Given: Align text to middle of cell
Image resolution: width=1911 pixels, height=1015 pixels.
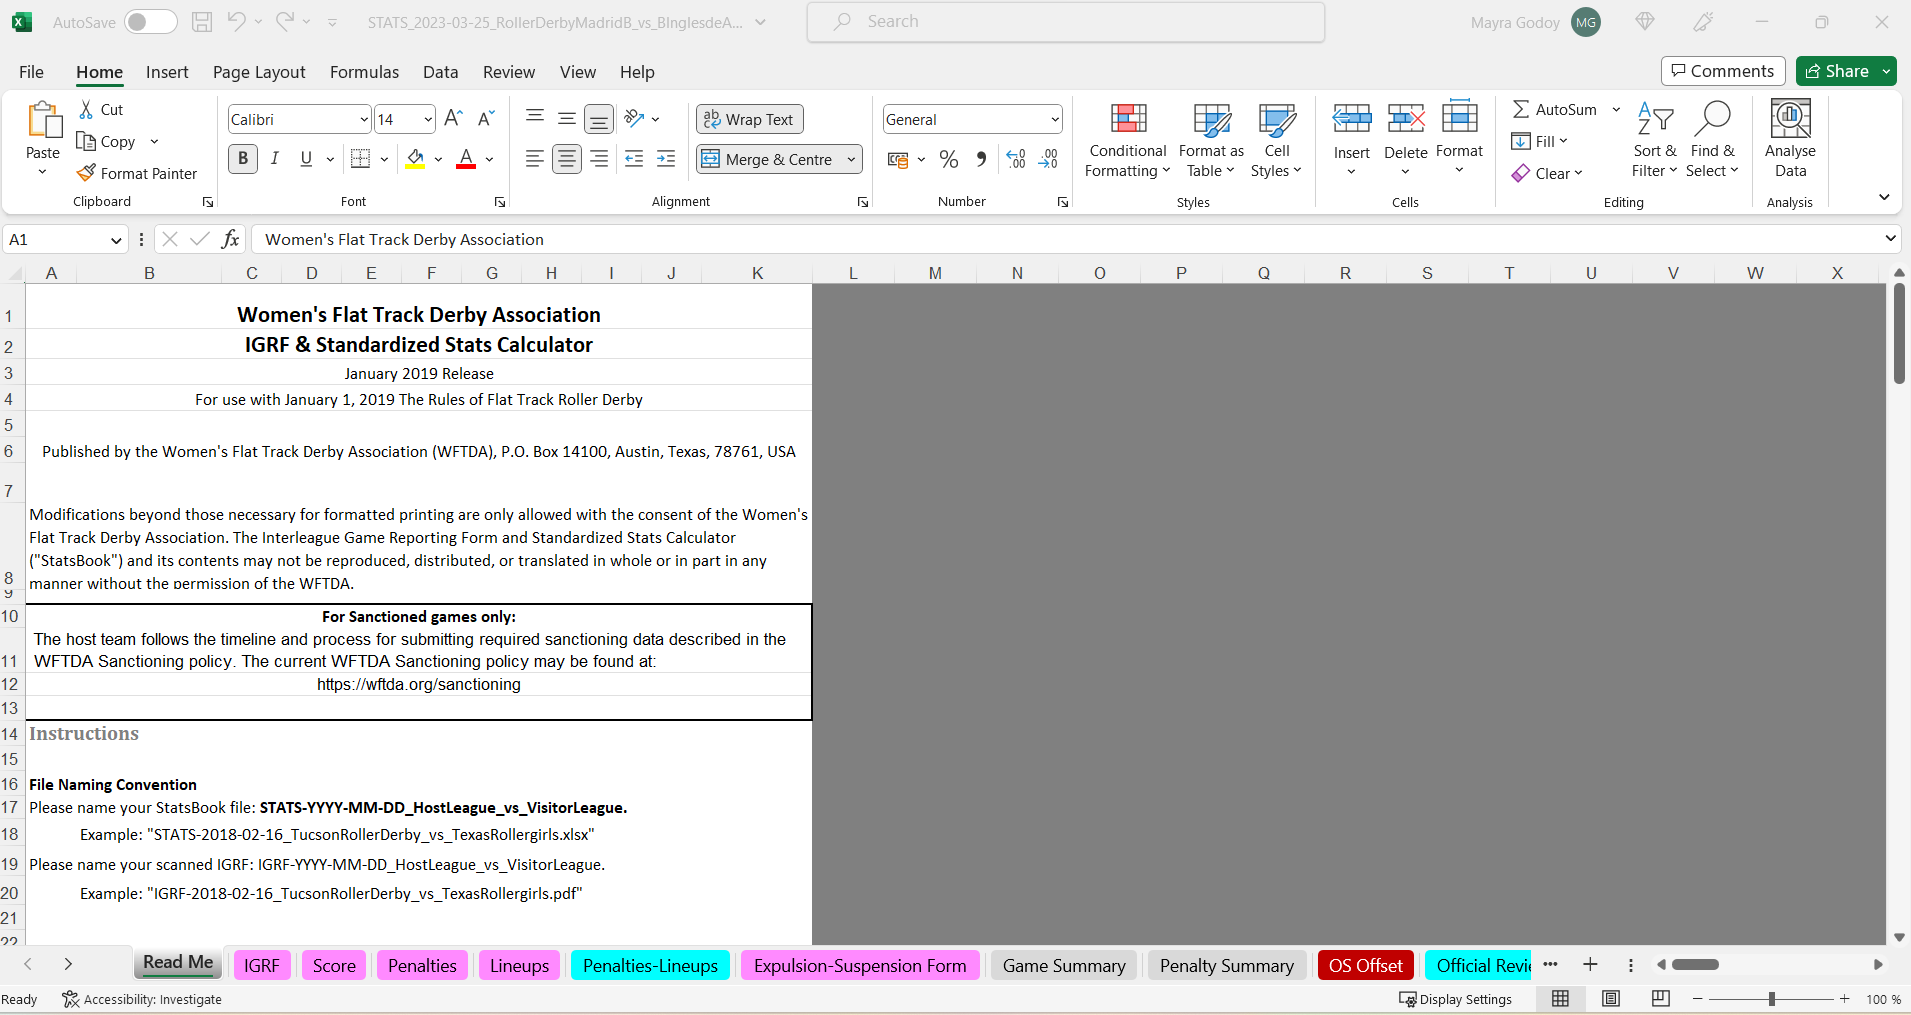Looking at the screenshot, I should click(567, 119).
